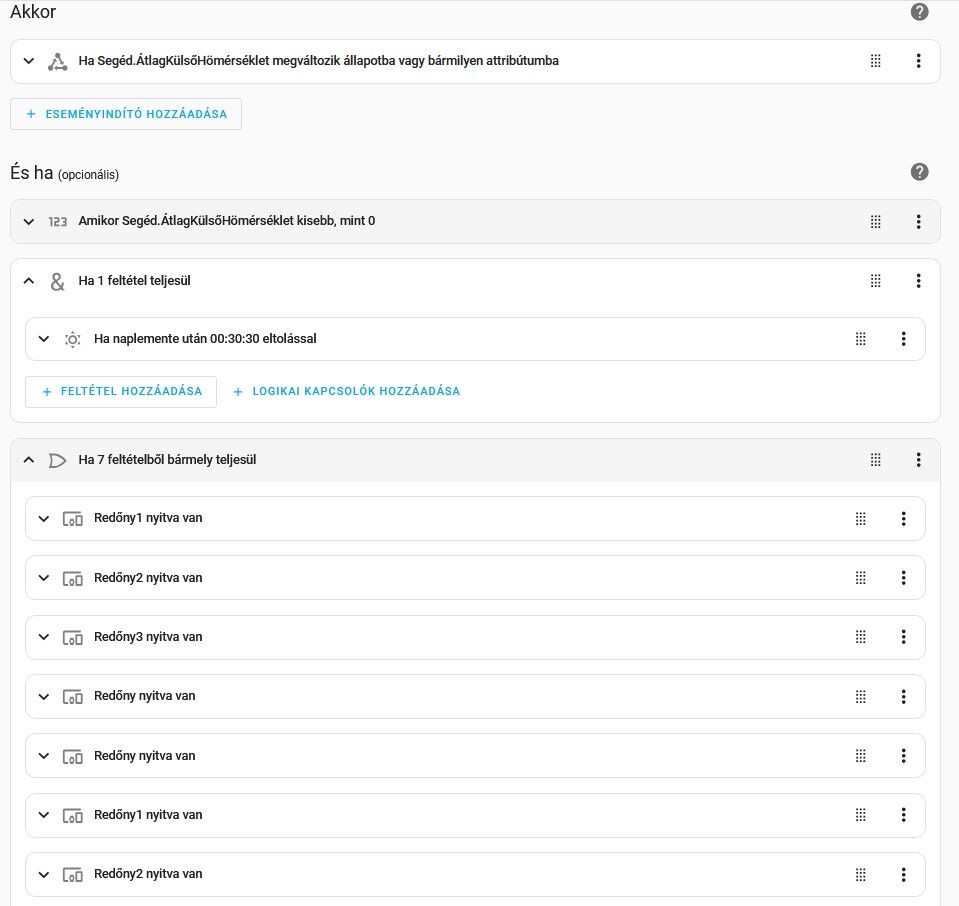Screen dimensions: 959x906
Task: Open overflow menu of the AND group
Action: [918, 281]
